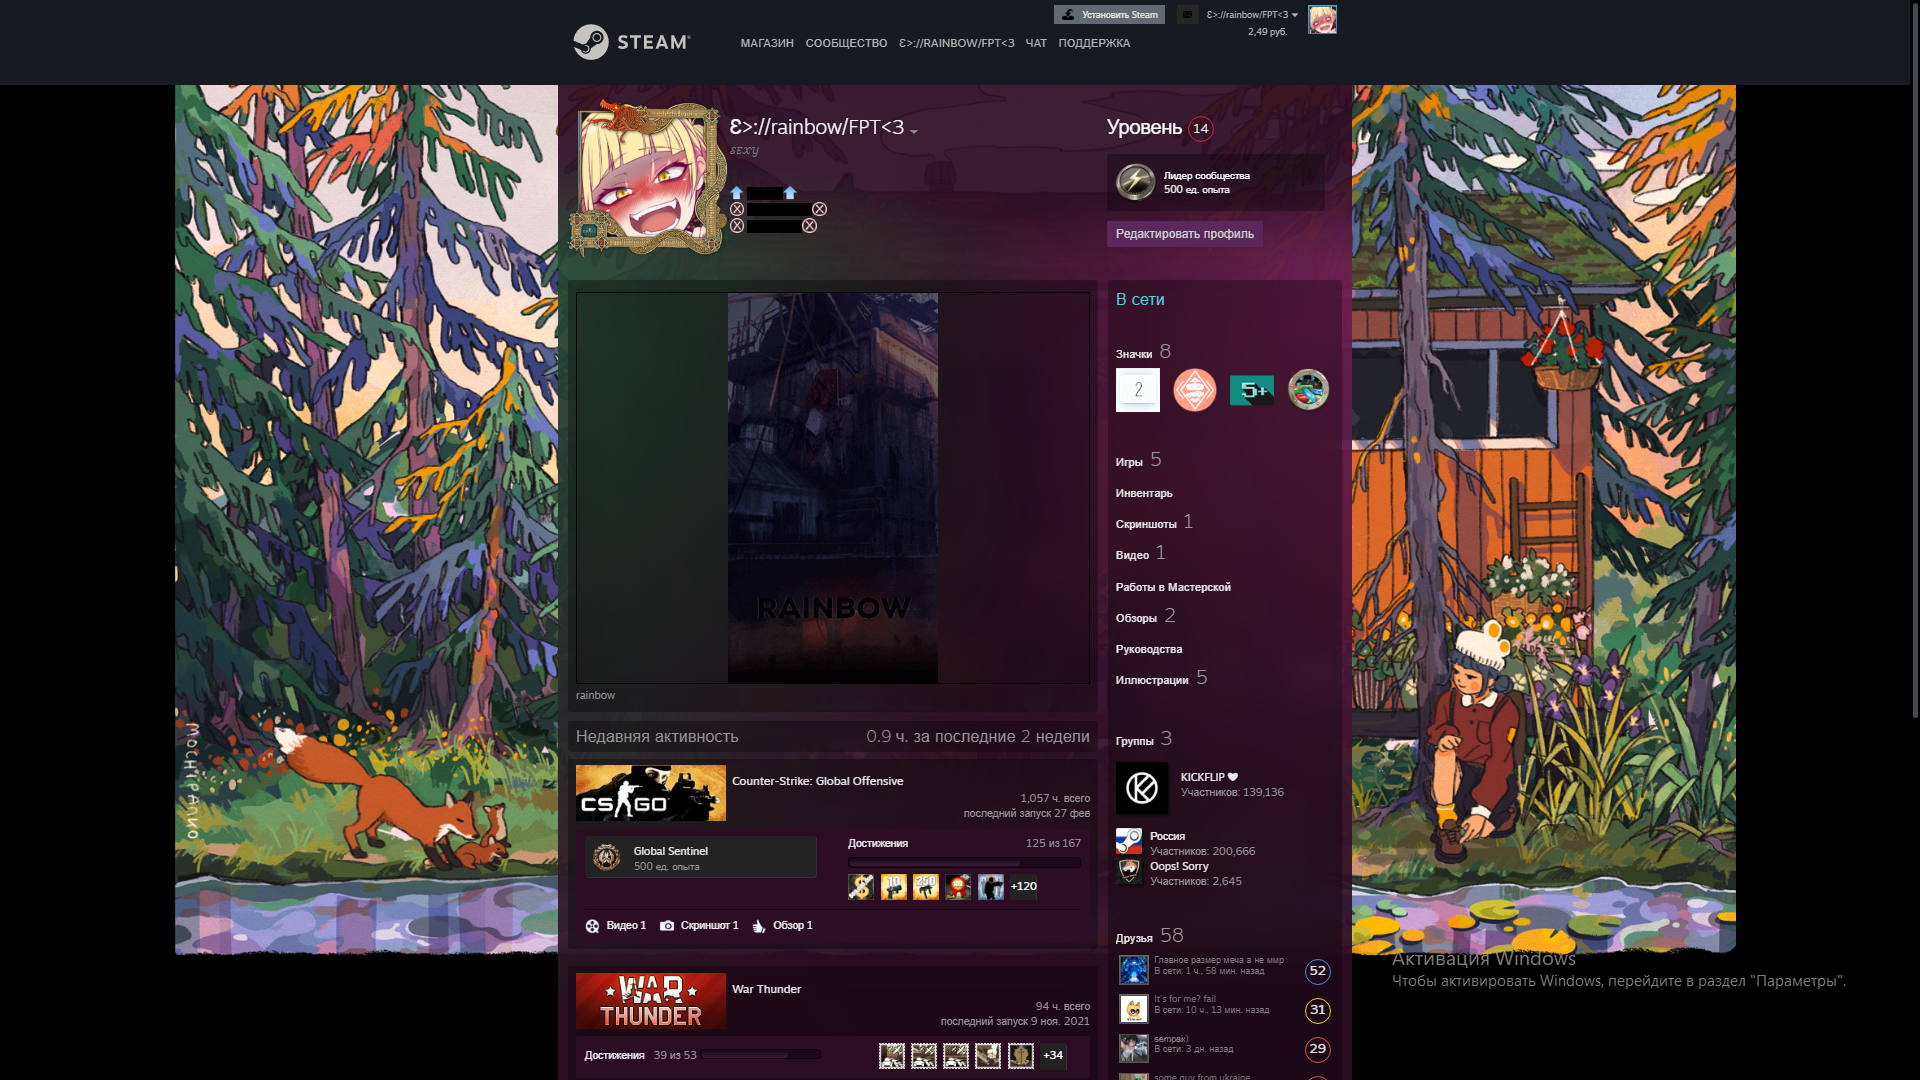Click the Установить Steam button
Image resolution: width=1920 pixels, height=1080 pixels.
[1109, 15]
